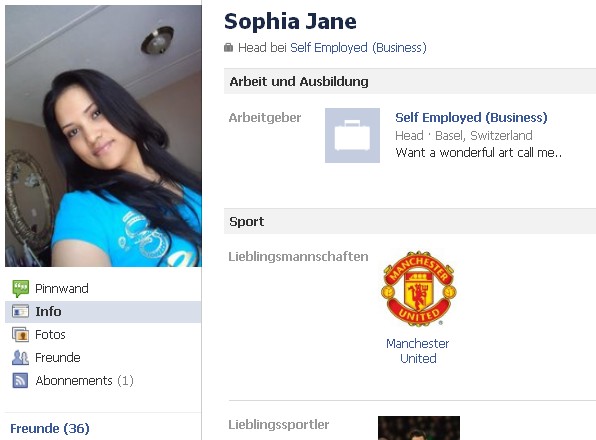The image size is (596, 440).
Task: Click the Lieblingssportler athlete thumbnail
Action: click(x=419, y=428)
